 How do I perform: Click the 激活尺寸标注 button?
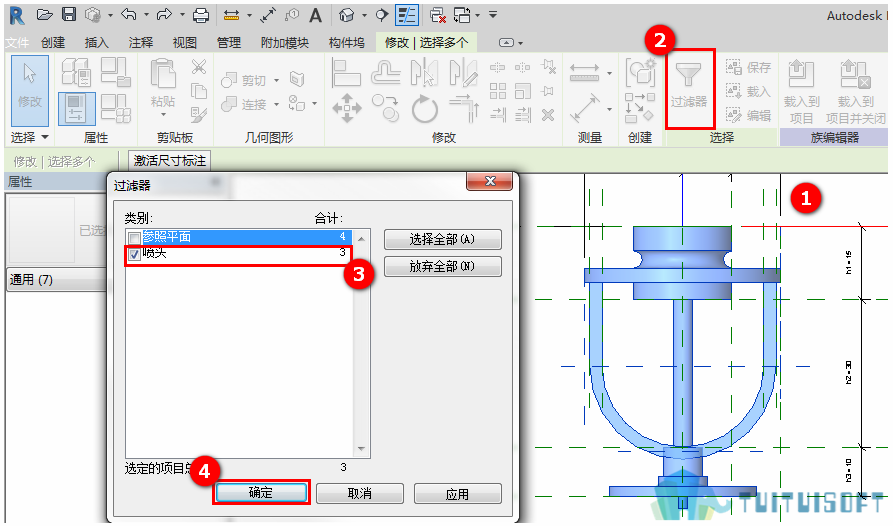[170, 161]
